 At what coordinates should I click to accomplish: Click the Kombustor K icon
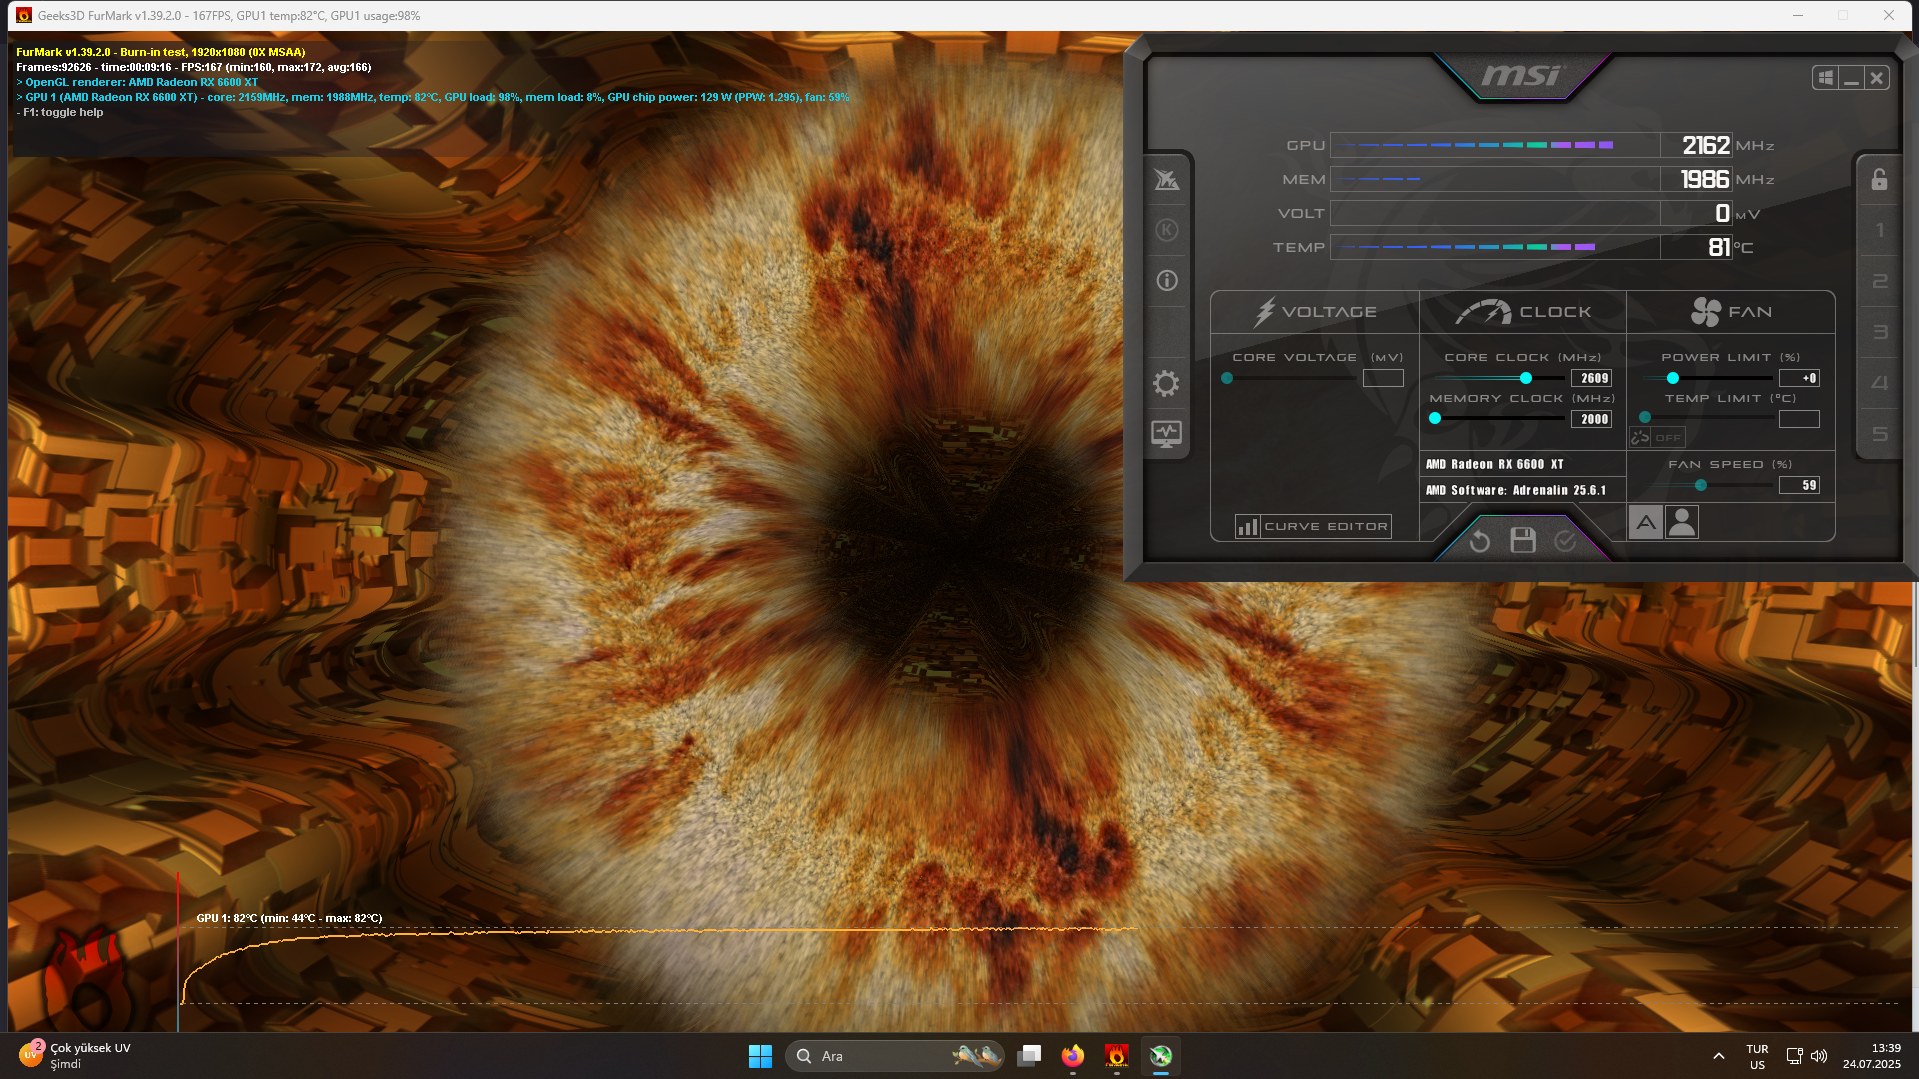click(1166, 230)
